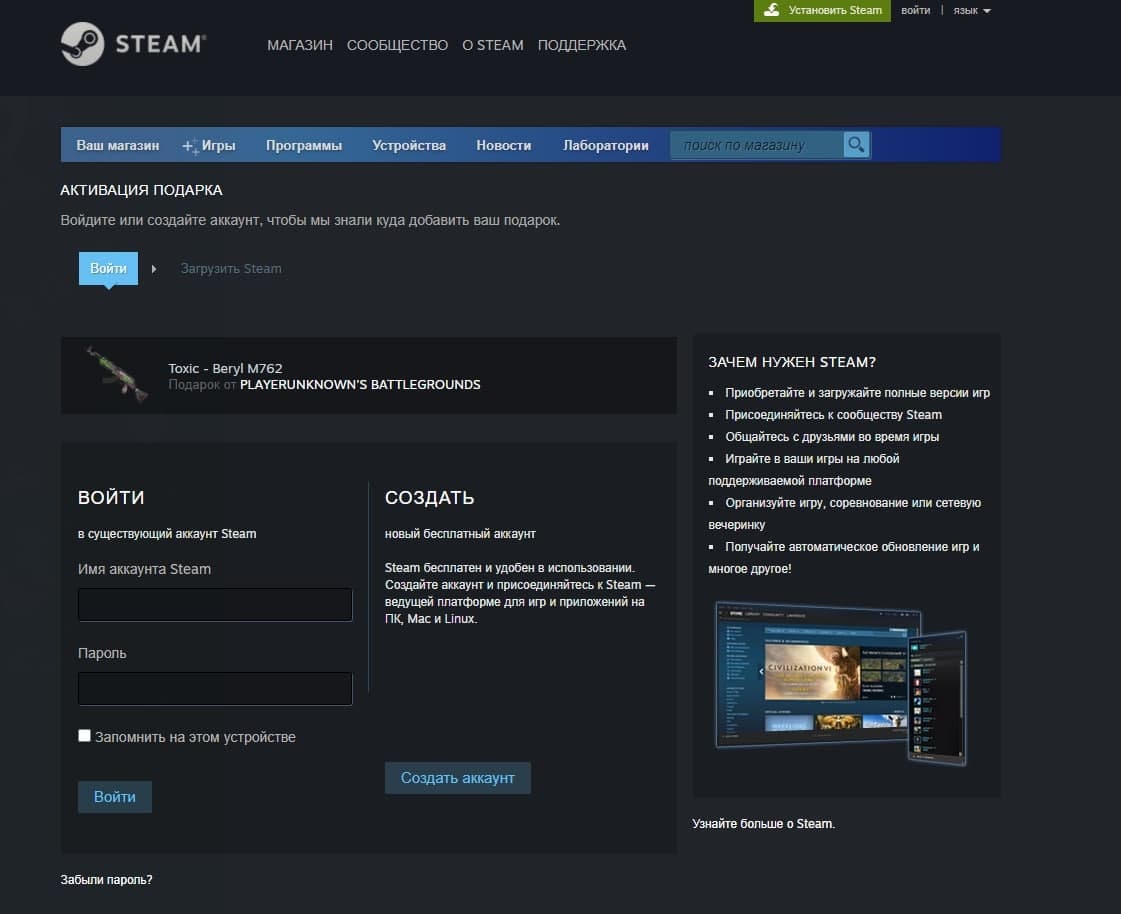
Task: Open the Новости store tab
Action: 503,145
